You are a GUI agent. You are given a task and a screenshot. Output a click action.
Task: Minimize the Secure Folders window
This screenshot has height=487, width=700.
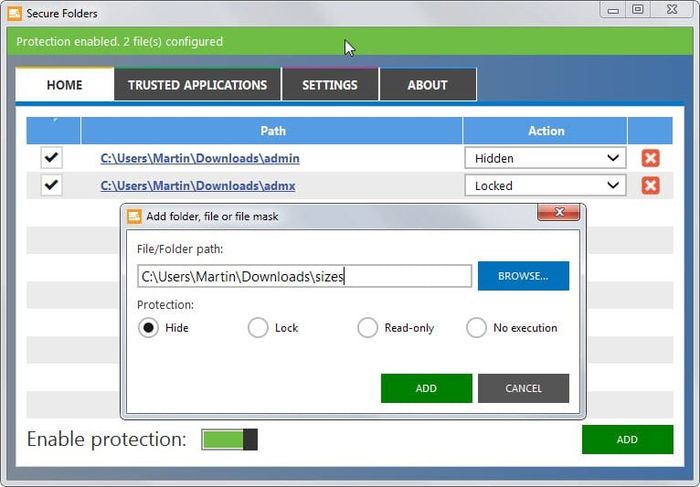(x=613, y=10)
